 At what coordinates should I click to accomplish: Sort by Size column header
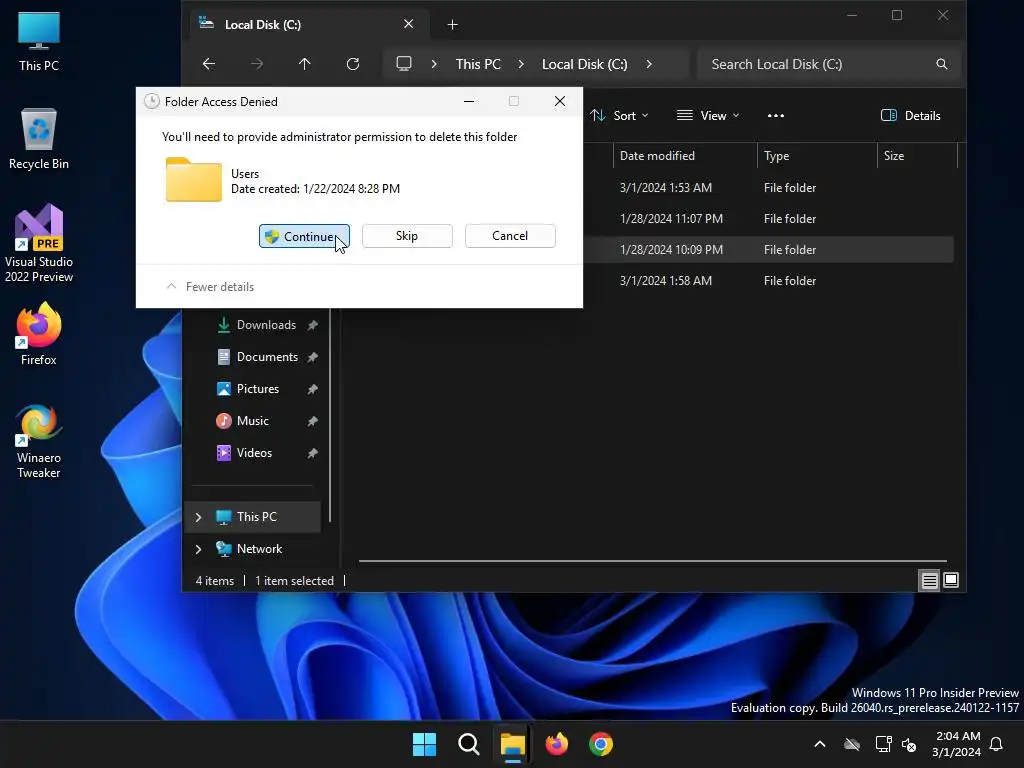(917, 155)
